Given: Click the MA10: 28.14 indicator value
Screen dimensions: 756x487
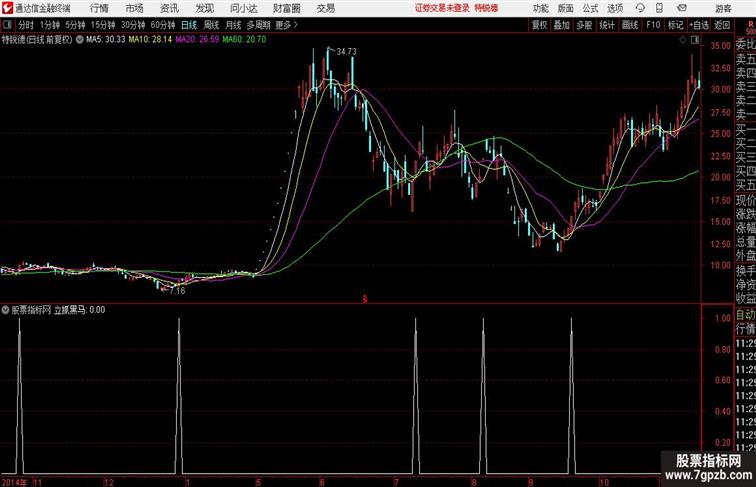Looking at the screenshot, I should click(150, 40).
